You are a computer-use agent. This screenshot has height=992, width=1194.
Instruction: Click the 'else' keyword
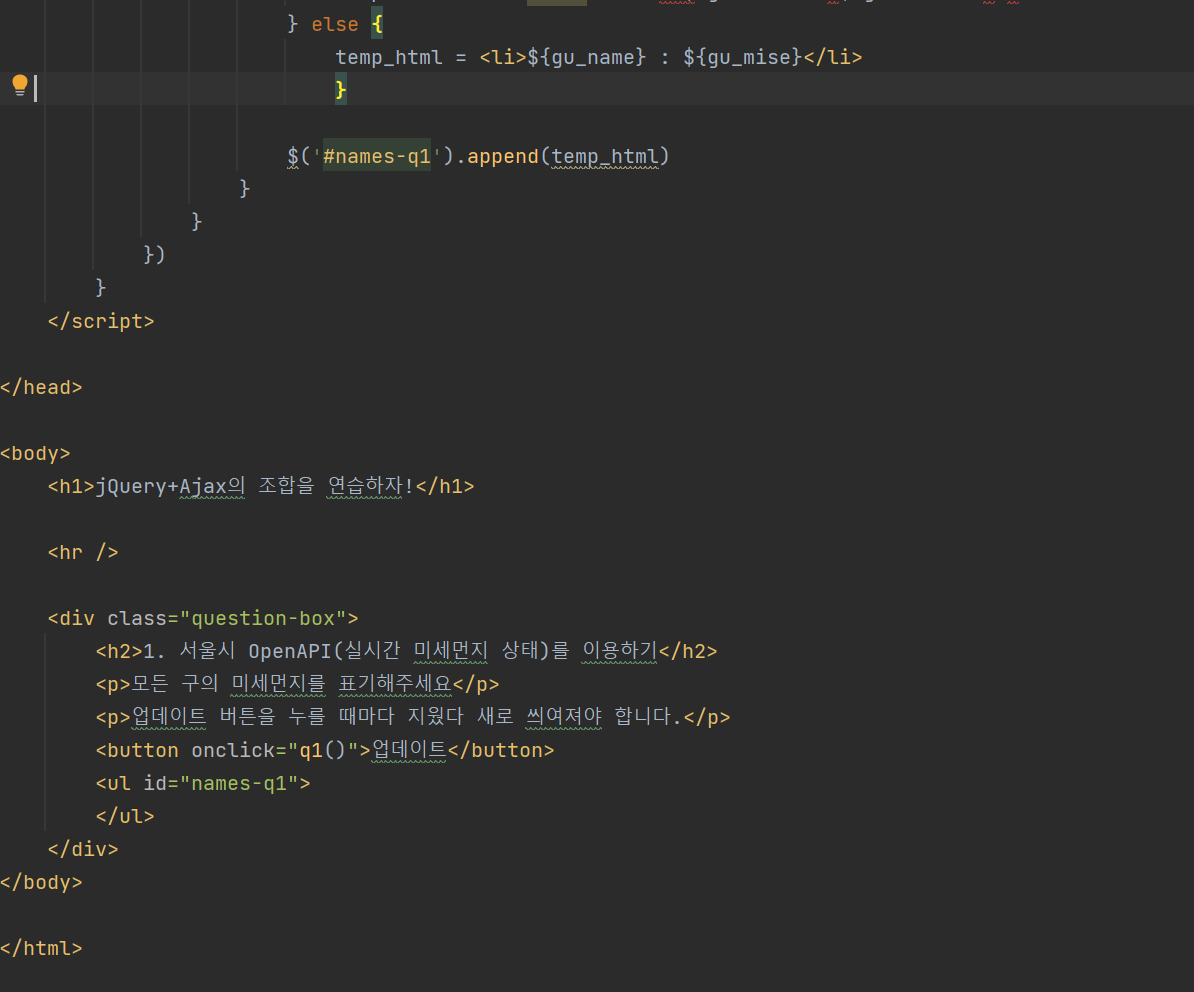coord(335,24)
